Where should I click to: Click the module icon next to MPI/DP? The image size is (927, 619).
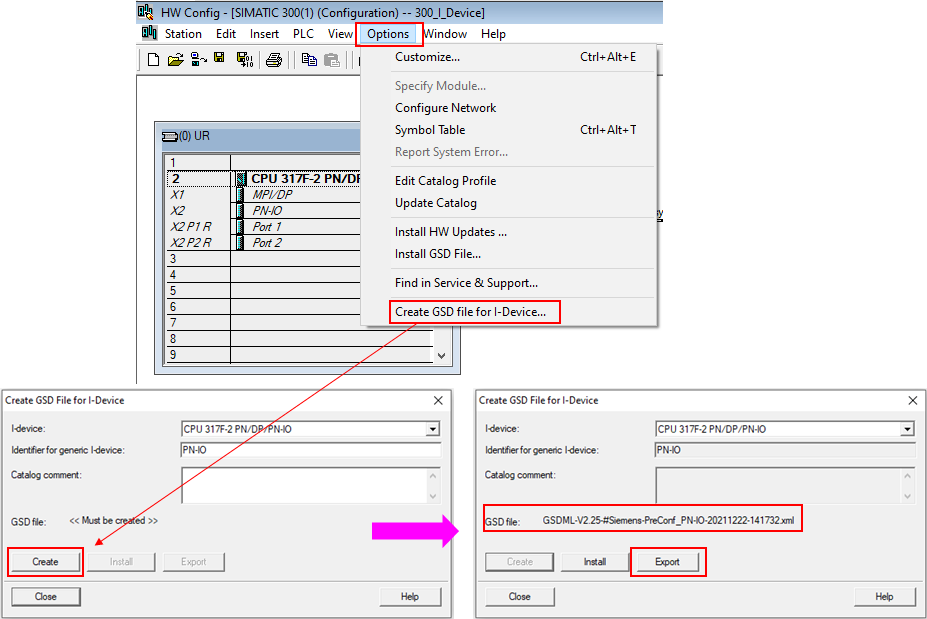[x=240, y=195]
